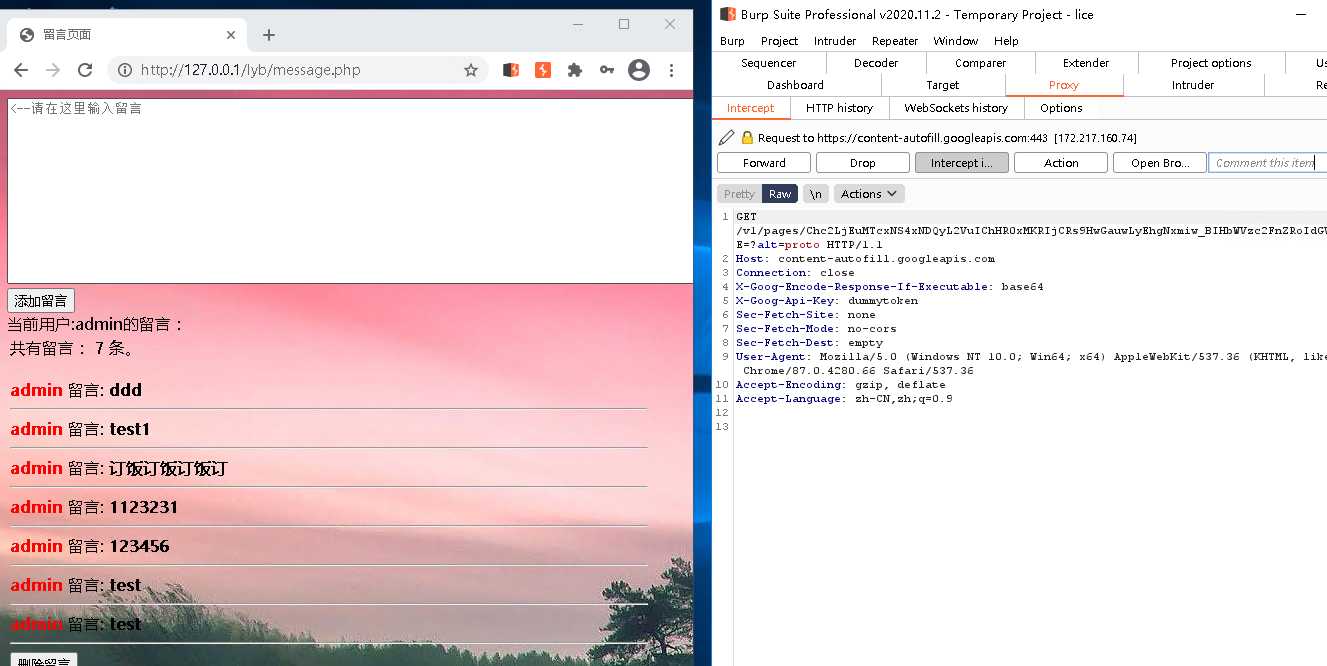The image size is (1327, 666).
Task: Switch to the Intruder tab in tool tabs
Action: tap(1193, 85)
